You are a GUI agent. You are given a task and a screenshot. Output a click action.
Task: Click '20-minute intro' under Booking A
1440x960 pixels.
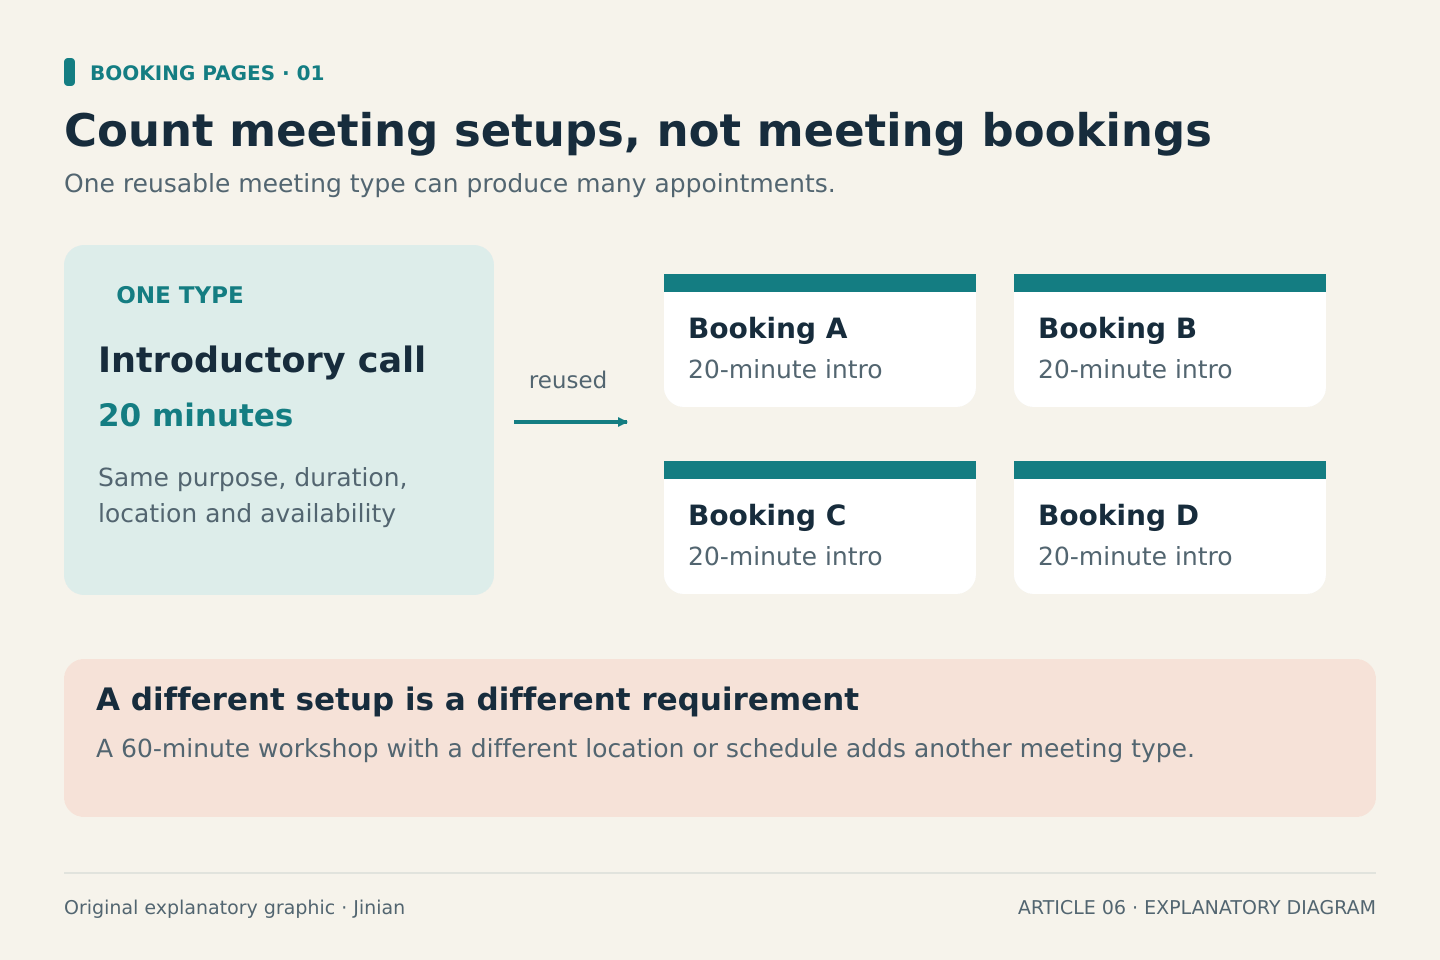(785, 370)
